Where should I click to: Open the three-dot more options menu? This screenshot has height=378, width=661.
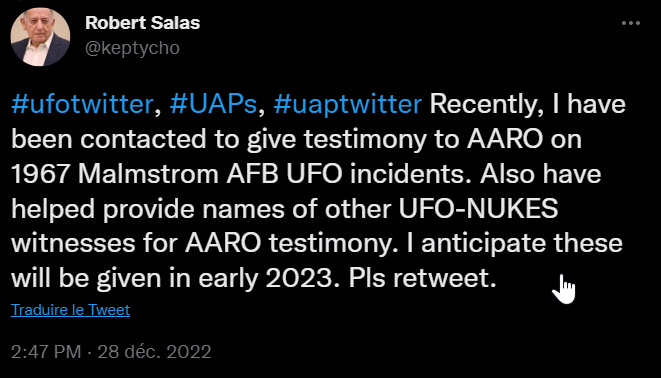[x=631, y=23]
